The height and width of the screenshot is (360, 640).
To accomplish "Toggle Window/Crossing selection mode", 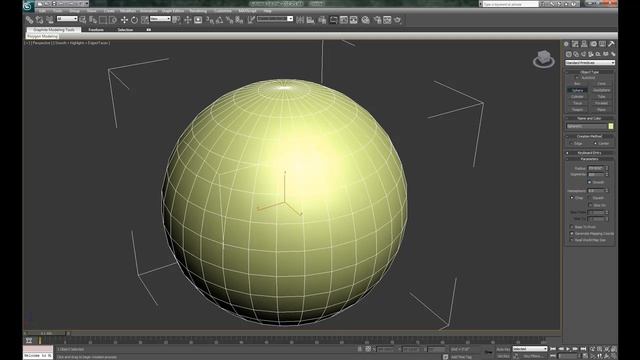I will coord(113,20).
